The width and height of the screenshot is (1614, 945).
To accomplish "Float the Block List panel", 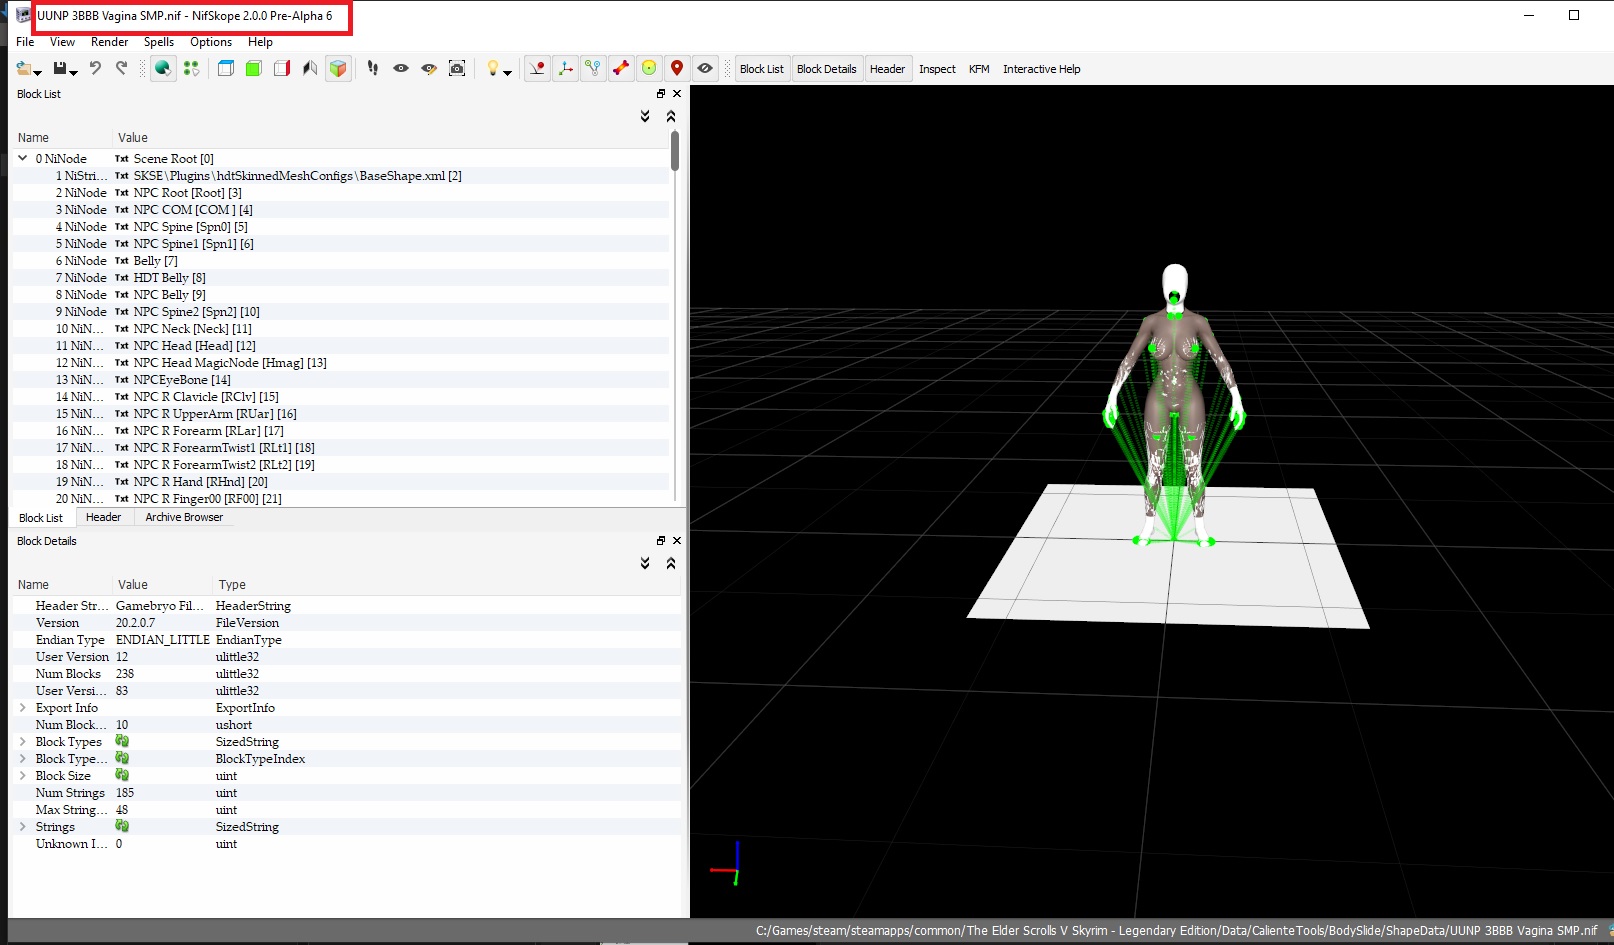I will (x=661, y=93).
